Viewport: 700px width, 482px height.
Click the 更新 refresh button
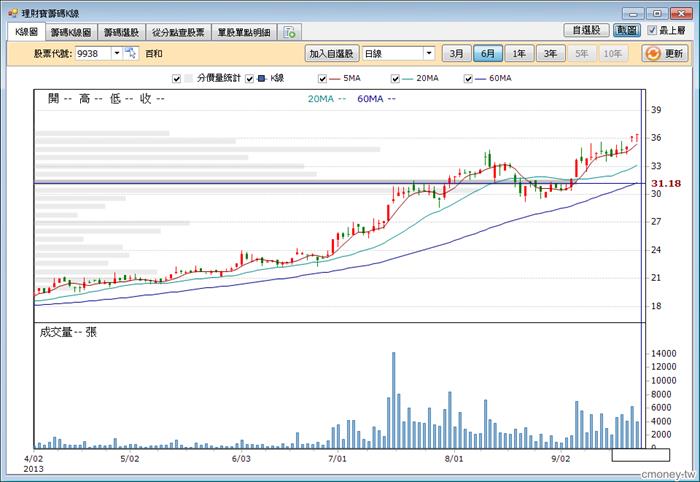click(665, 54)
